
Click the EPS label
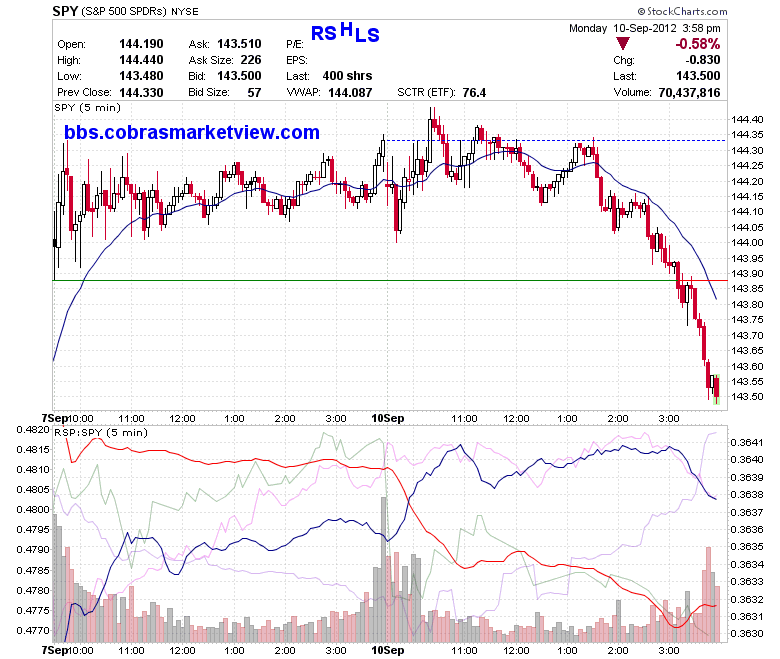[296, 60]
